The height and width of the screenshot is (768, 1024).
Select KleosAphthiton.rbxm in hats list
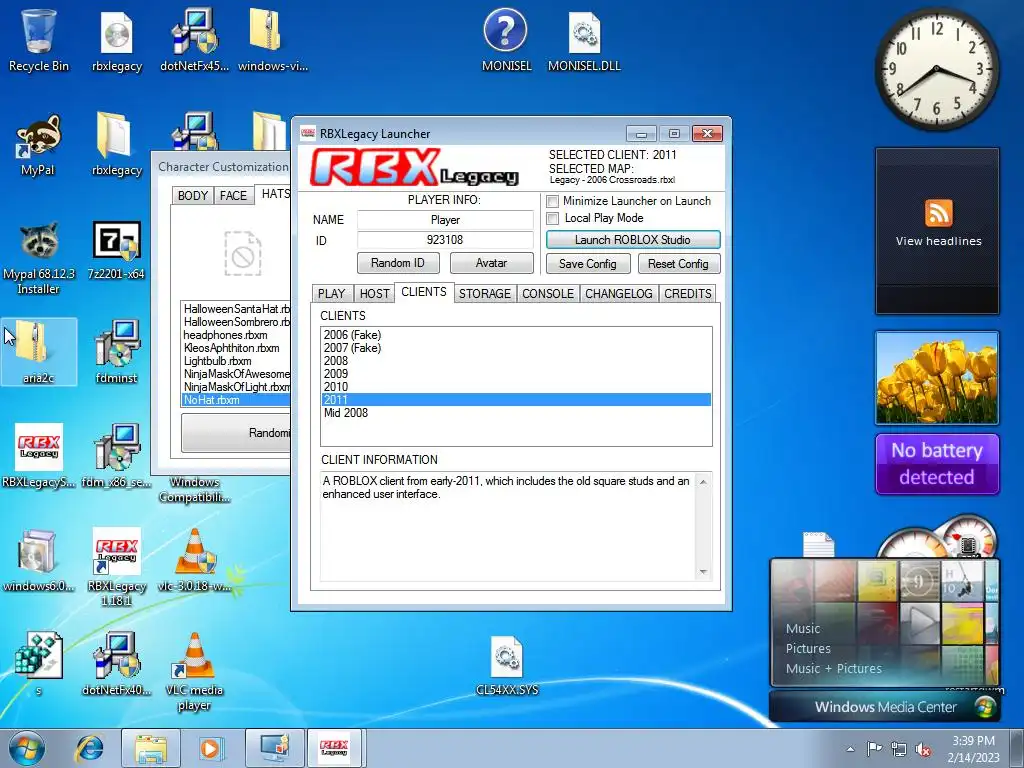[x=236, y=348]
